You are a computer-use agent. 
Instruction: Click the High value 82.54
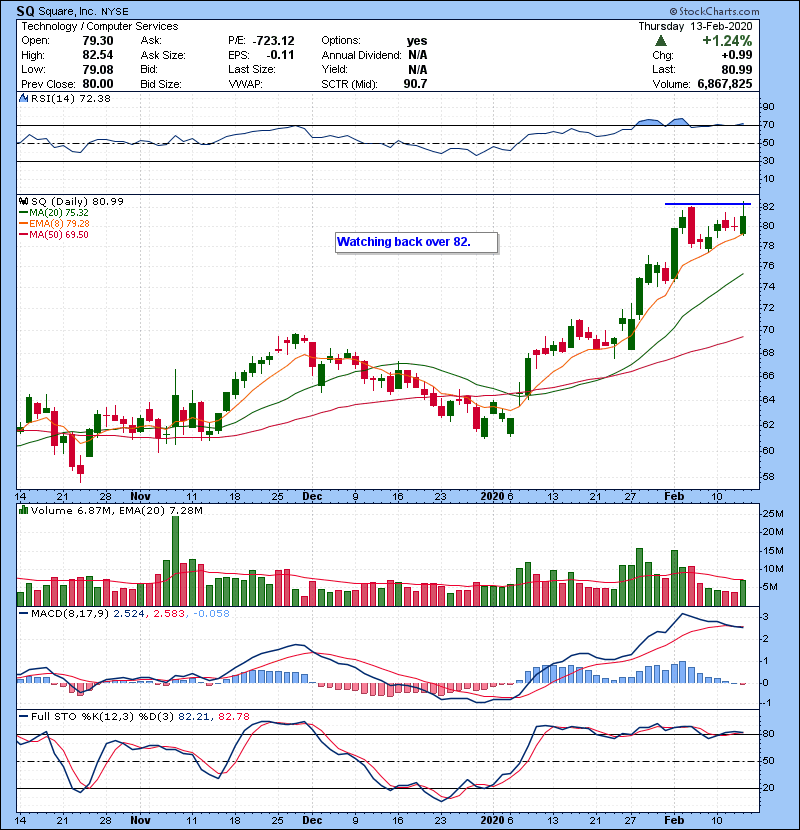(98, 55)
